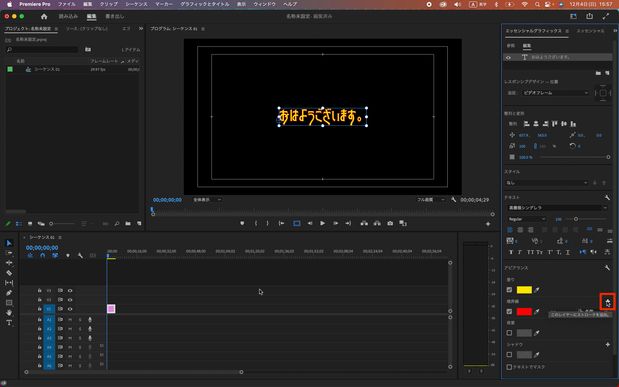Open the Style dropdown showing なし
Image resolution: width=619 pixels, height=387 pixels.
coord(546,183)
